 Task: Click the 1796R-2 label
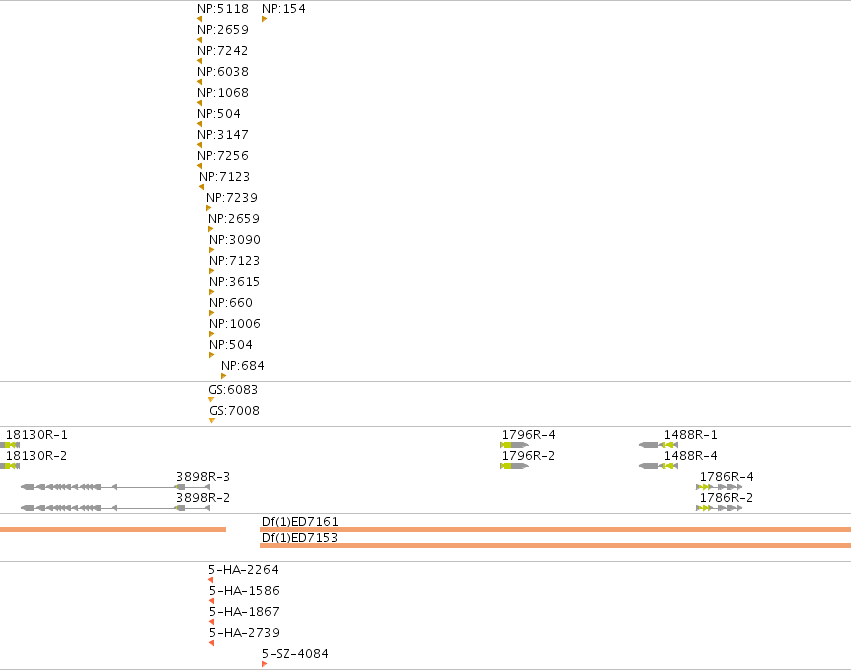tap(528, 456)
